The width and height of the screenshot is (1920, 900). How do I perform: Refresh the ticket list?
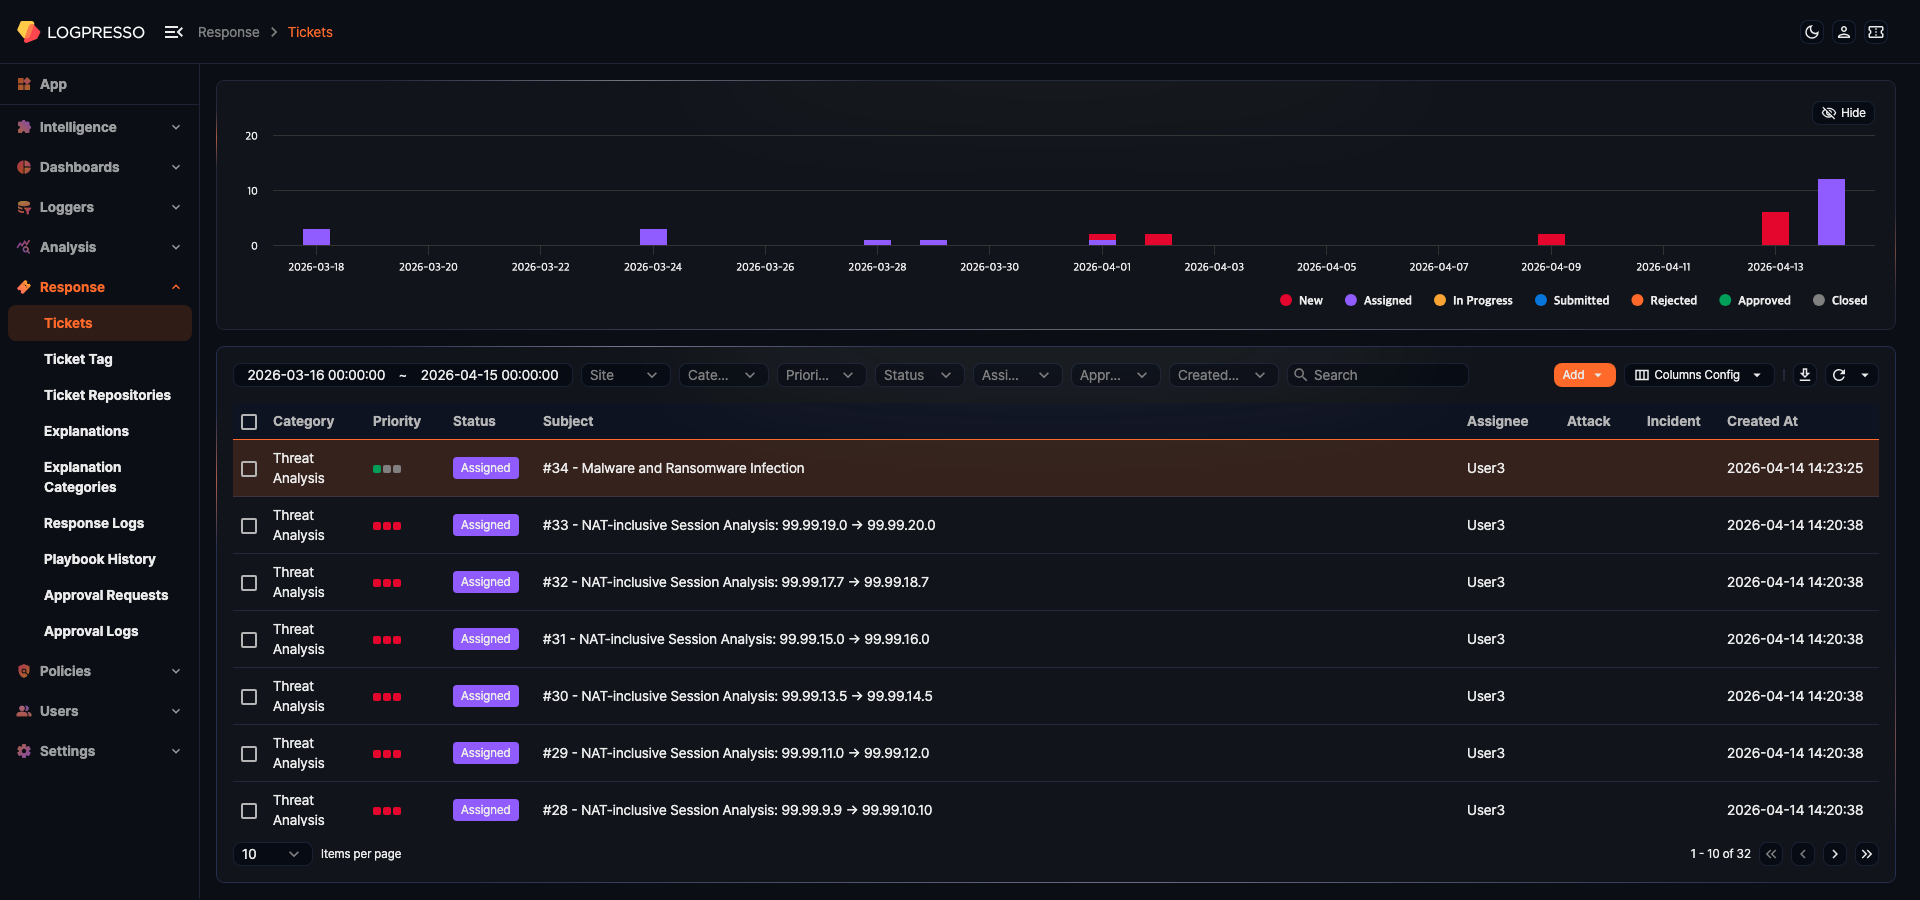coord(1838,375)
